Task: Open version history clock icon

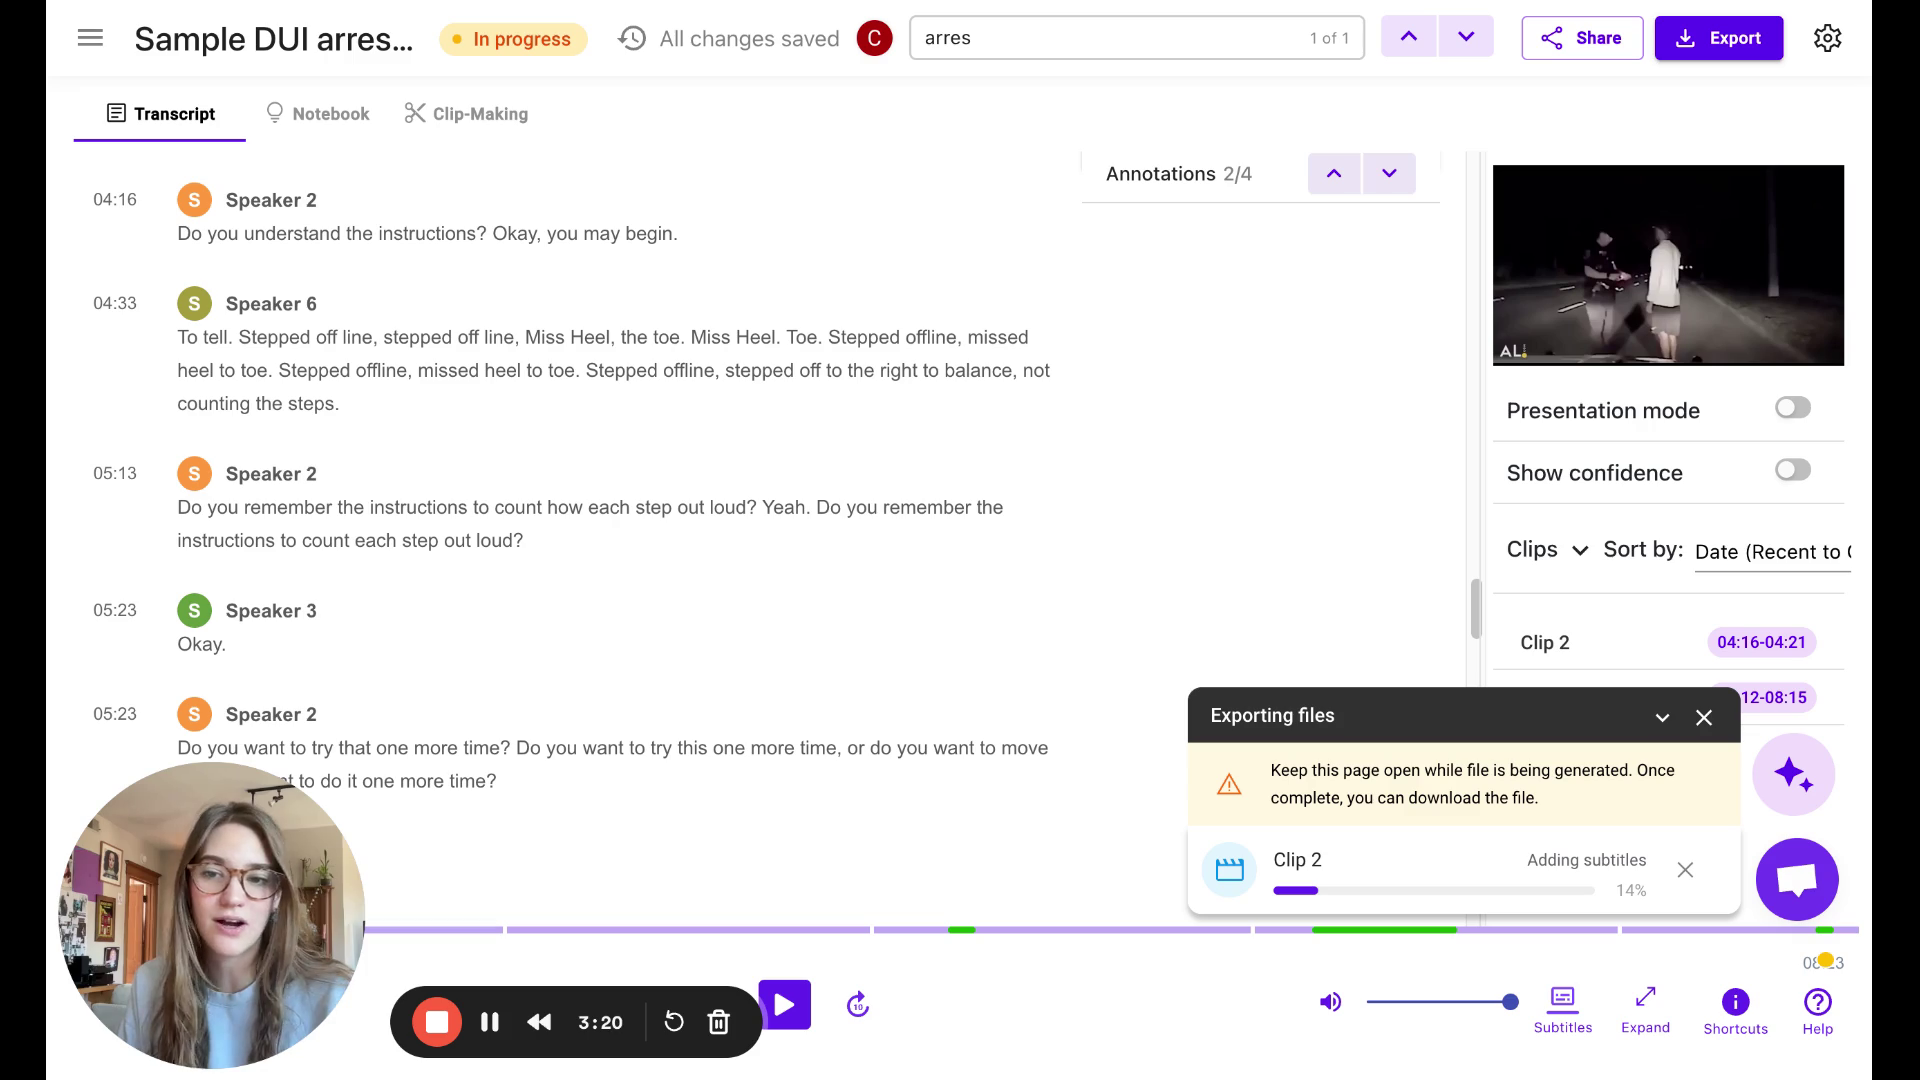Action: click(632, 38)
